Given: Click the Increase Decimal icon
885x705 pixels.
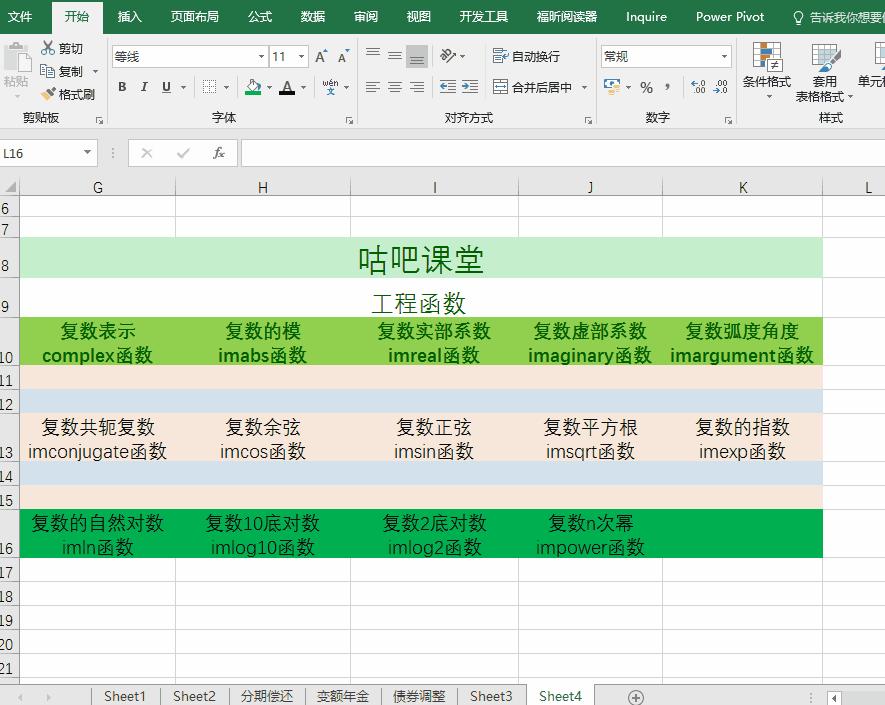Looking at the screenshot, I should [700, 87].
